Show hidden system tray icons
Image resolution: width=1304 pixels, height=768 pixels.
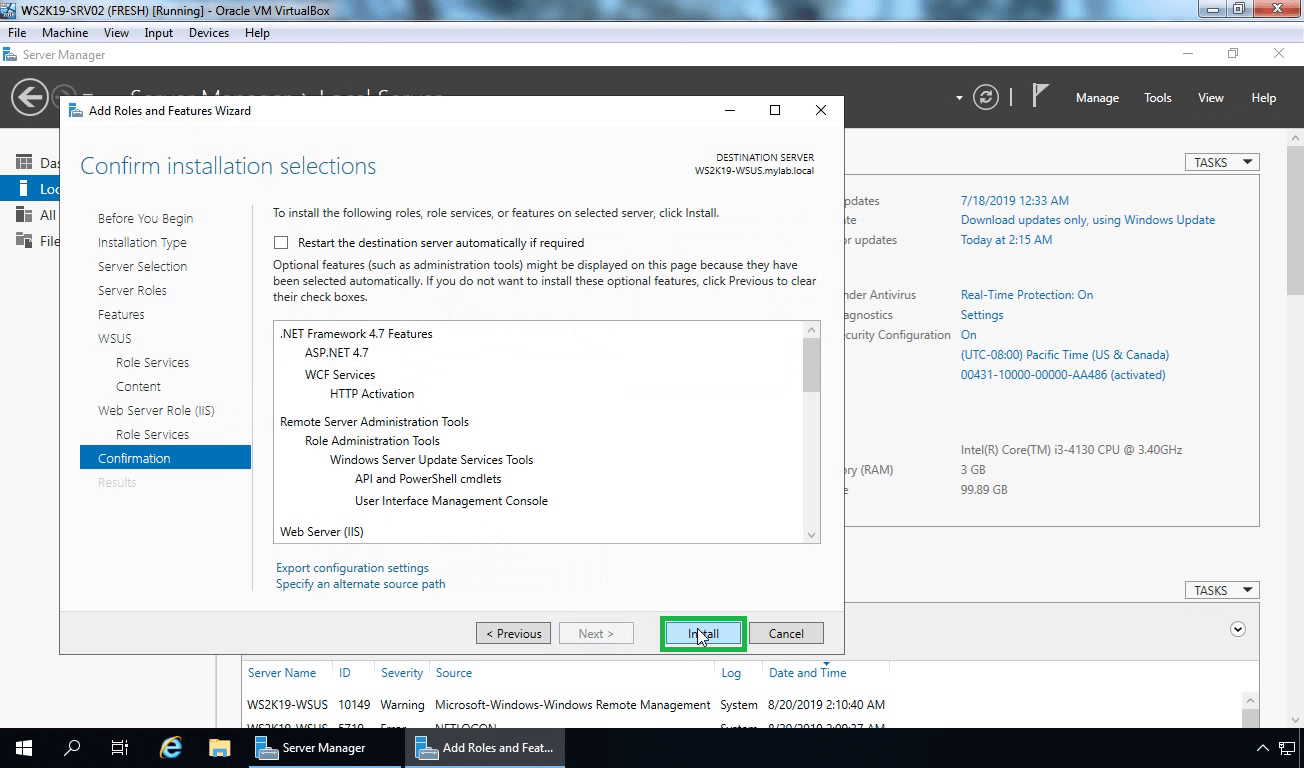(1263, 748)
